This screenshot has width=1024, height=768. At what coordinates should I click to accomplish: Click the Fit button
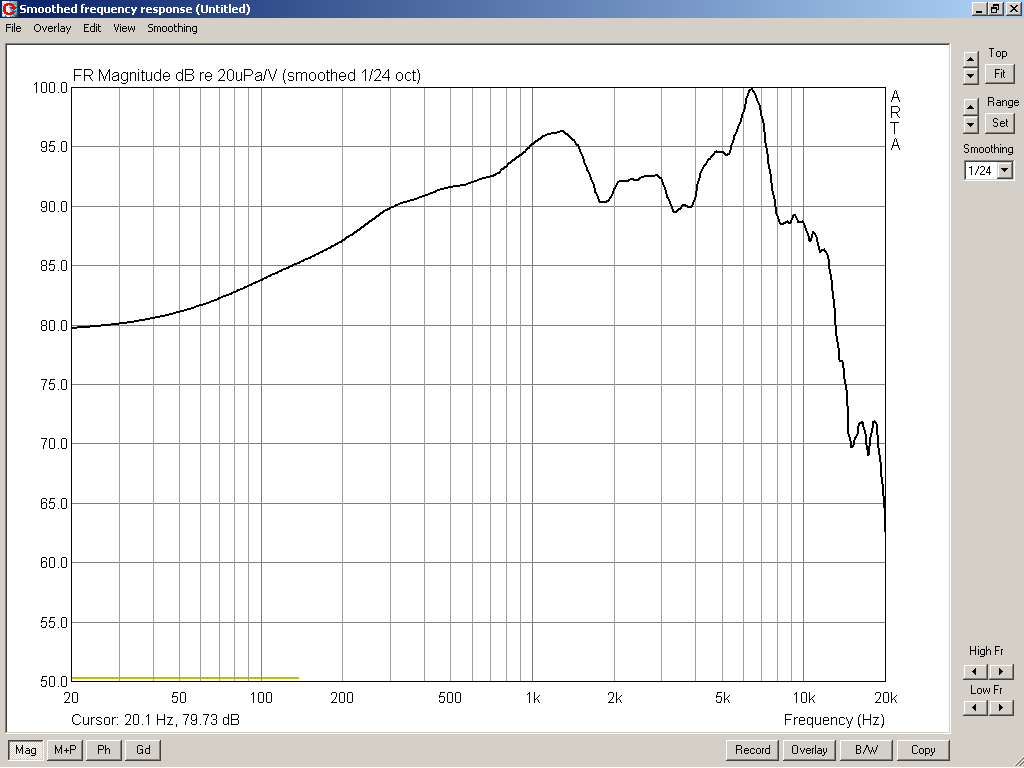(999, 74)
